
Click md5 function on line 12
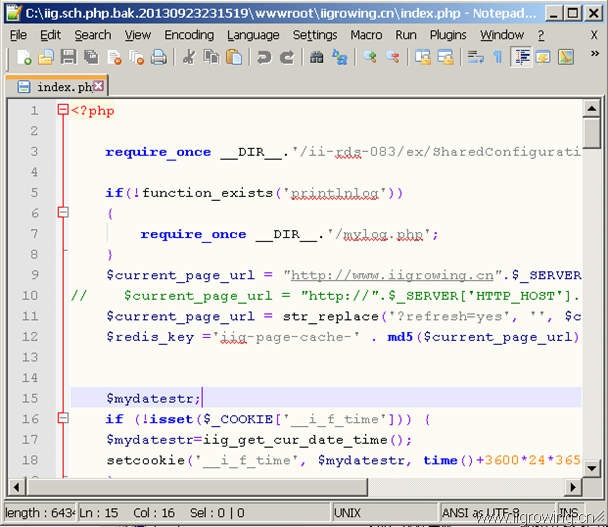[399, 337]
